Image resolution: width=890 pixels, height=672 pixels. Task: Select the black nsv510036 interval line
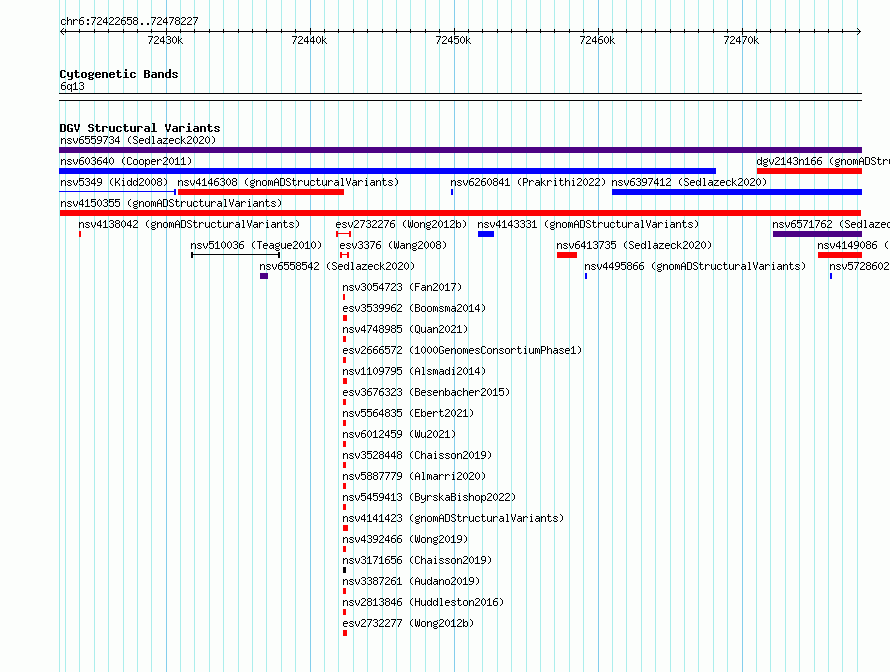[x=236, y=255]
